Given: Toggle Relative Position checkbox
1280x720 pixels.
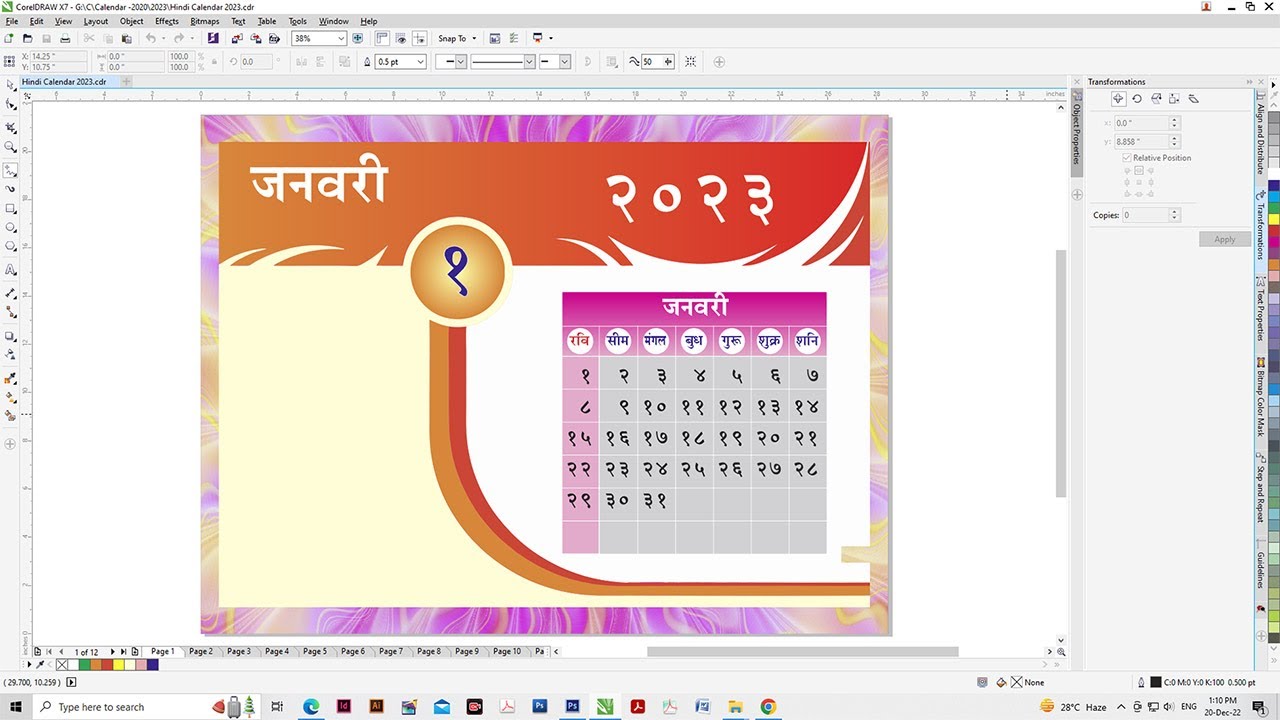Looking at the screenshot, I should click(x=1127, y=158).
